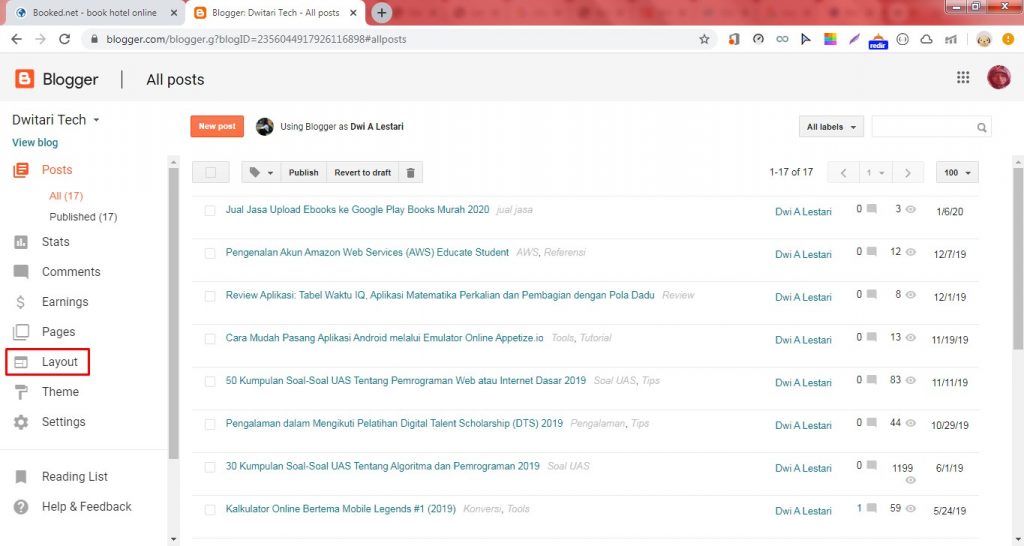Click the Posts sidebar icon

21,170
